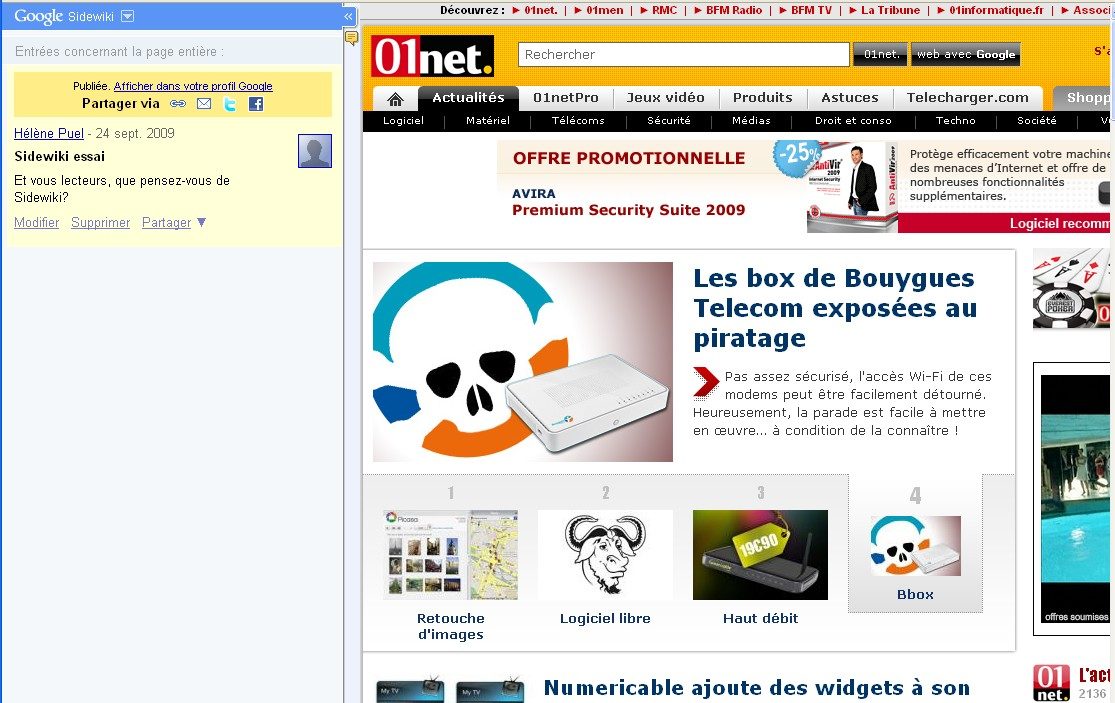Open the Telecharger.com tab

pyautogui.click(x=967, y=98)
